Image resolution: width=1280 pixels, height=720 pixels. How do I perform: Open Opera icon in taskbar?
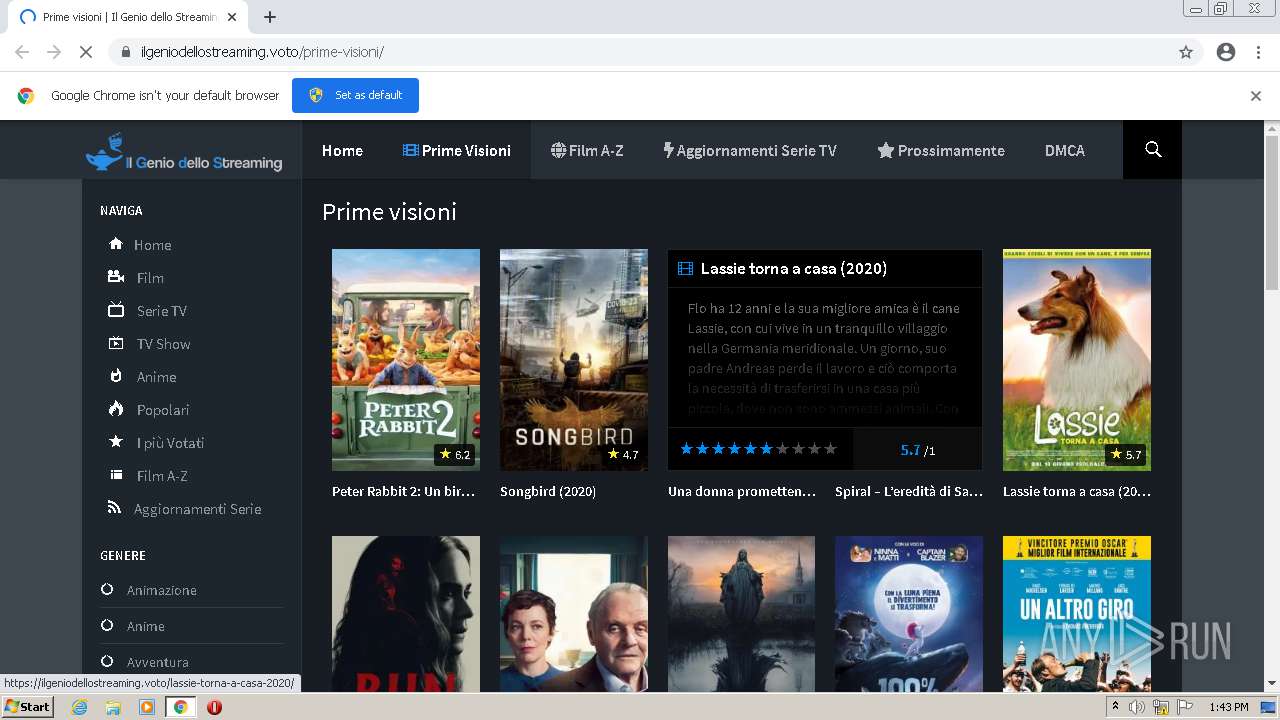(x=214, y=707)
